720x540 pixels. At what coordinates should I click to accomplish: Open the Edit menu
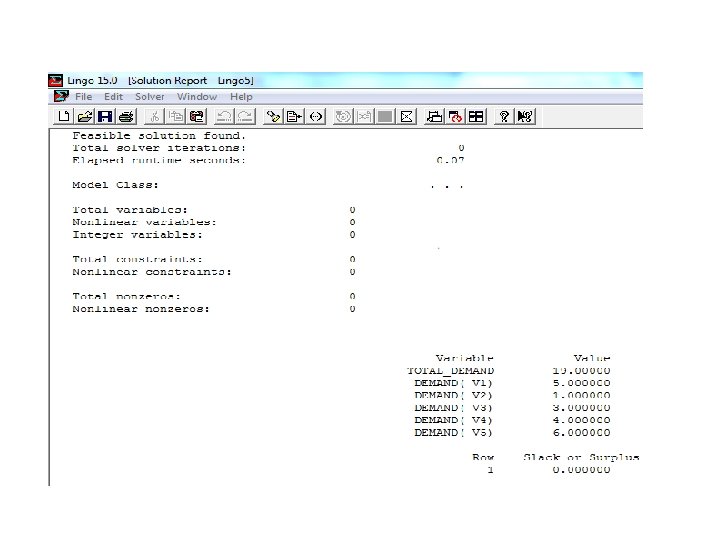113,97
